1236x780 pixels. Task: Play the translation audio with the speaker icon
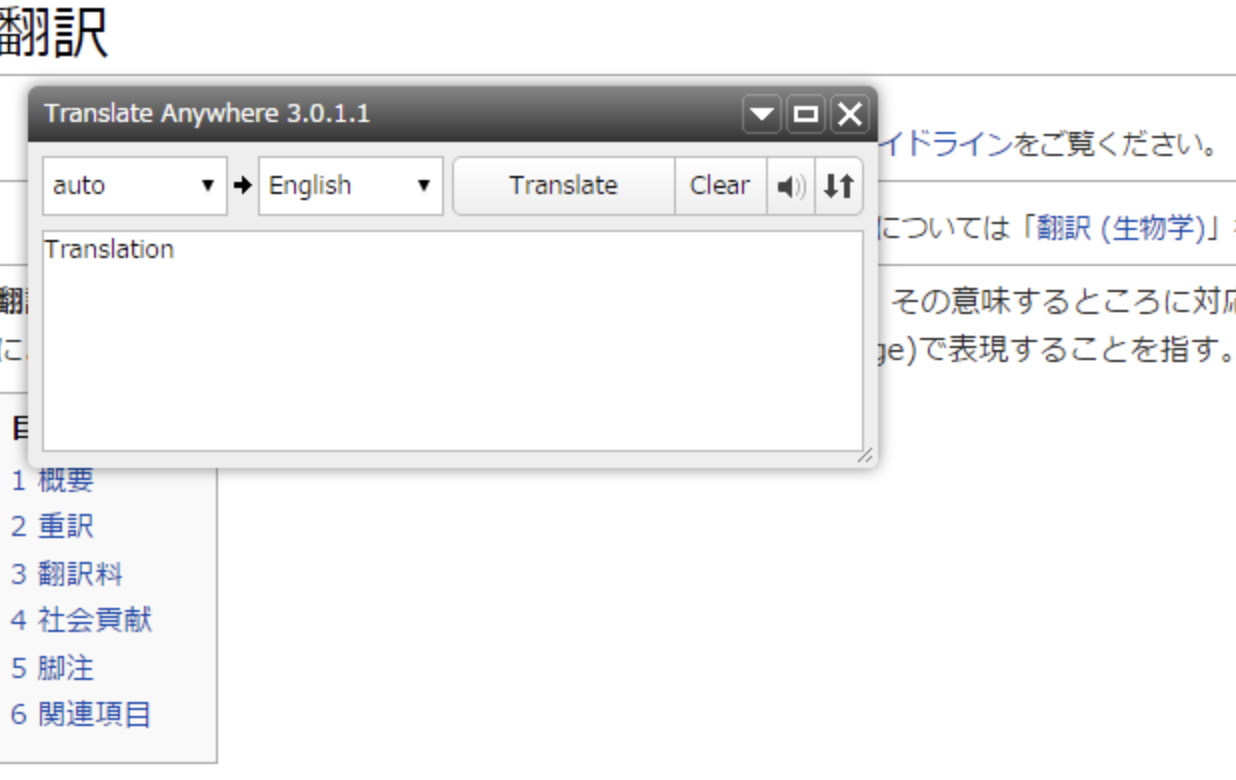pyautogui.click(x=790, y=186)
